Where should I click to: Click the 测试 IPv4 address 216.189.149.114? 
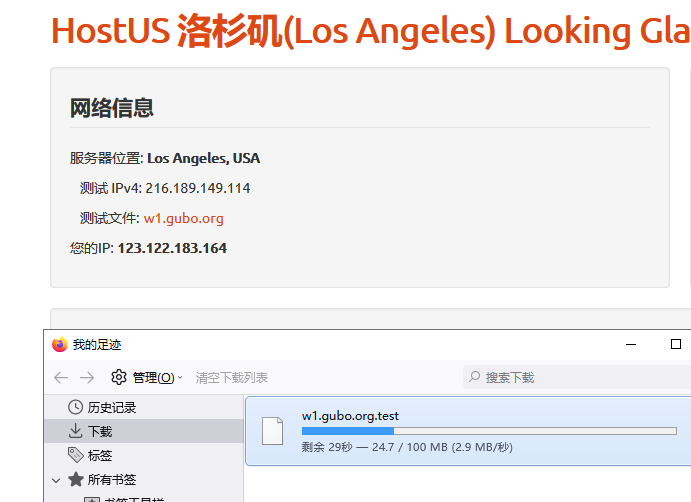(x=198, y=188)
